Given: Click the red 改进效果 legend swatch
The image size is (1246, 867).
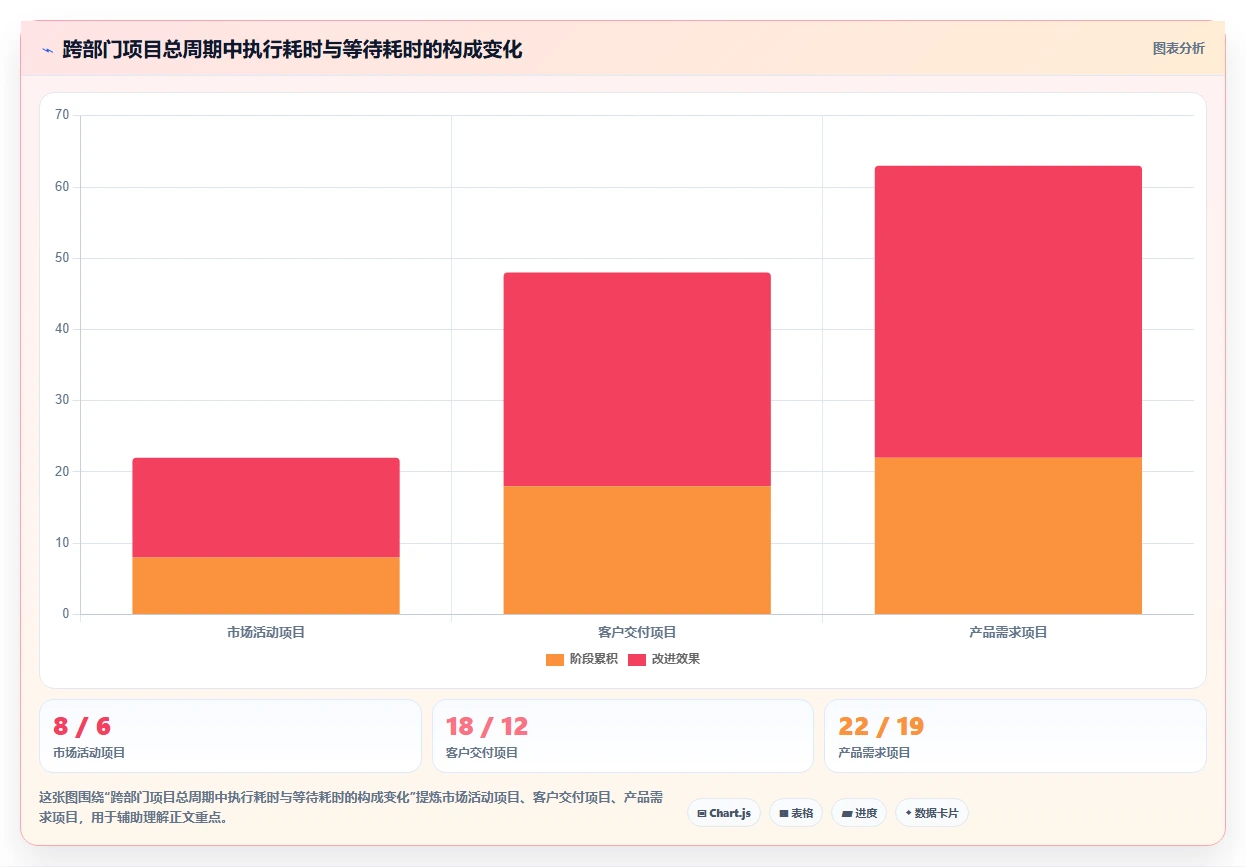Looking at the screenshot, I should click(637, 659).
